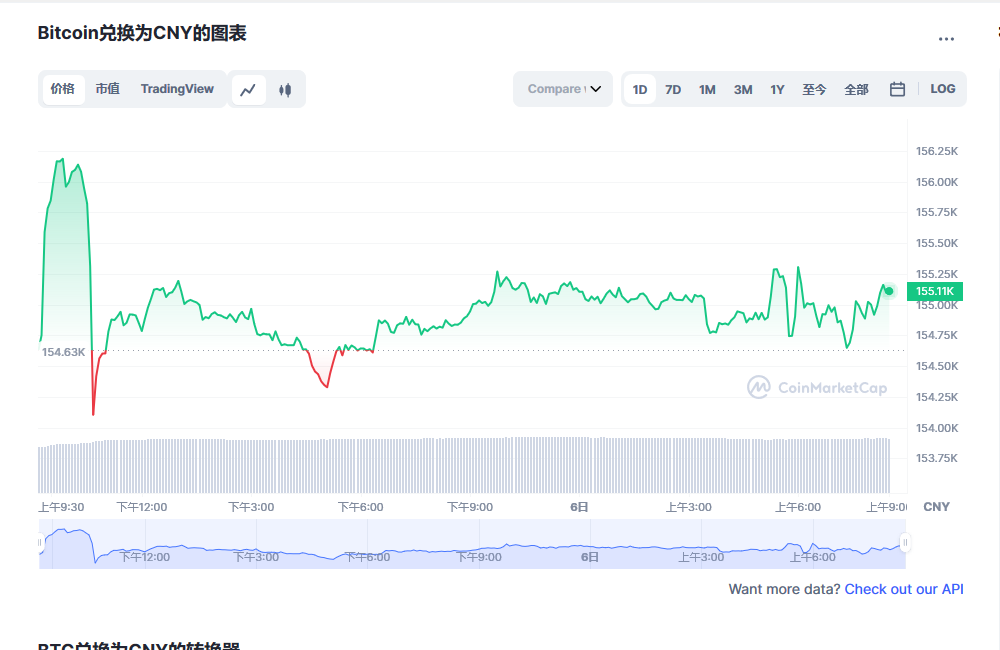Open the Check out our API link
The image size is (1000, 650).
coord(903,589)
